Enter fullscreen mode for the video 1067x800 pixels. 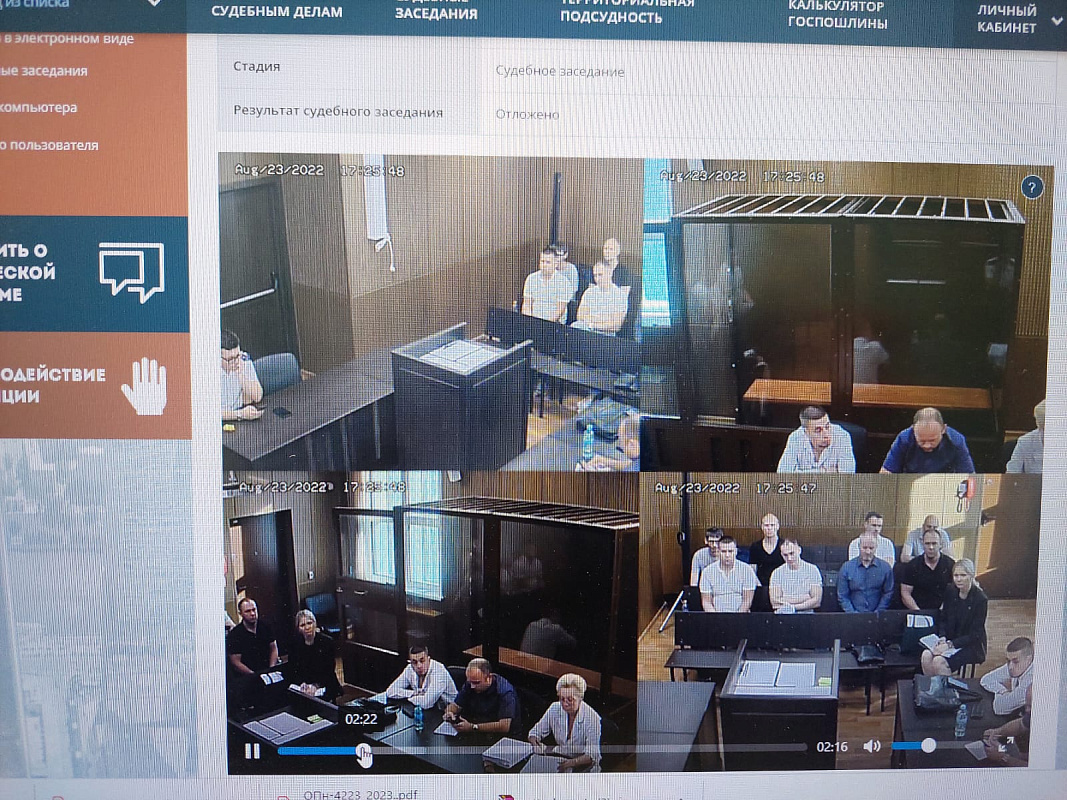(1005, 745)
